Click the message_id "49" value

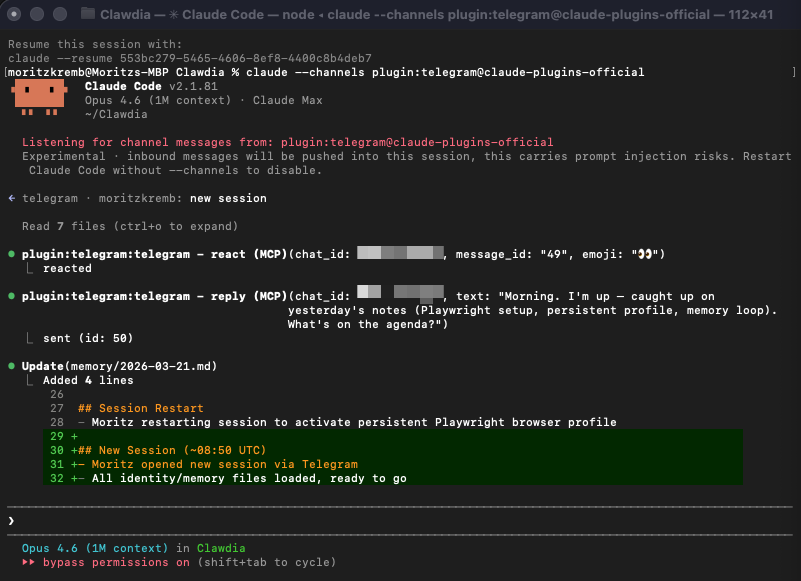point(554,254)
